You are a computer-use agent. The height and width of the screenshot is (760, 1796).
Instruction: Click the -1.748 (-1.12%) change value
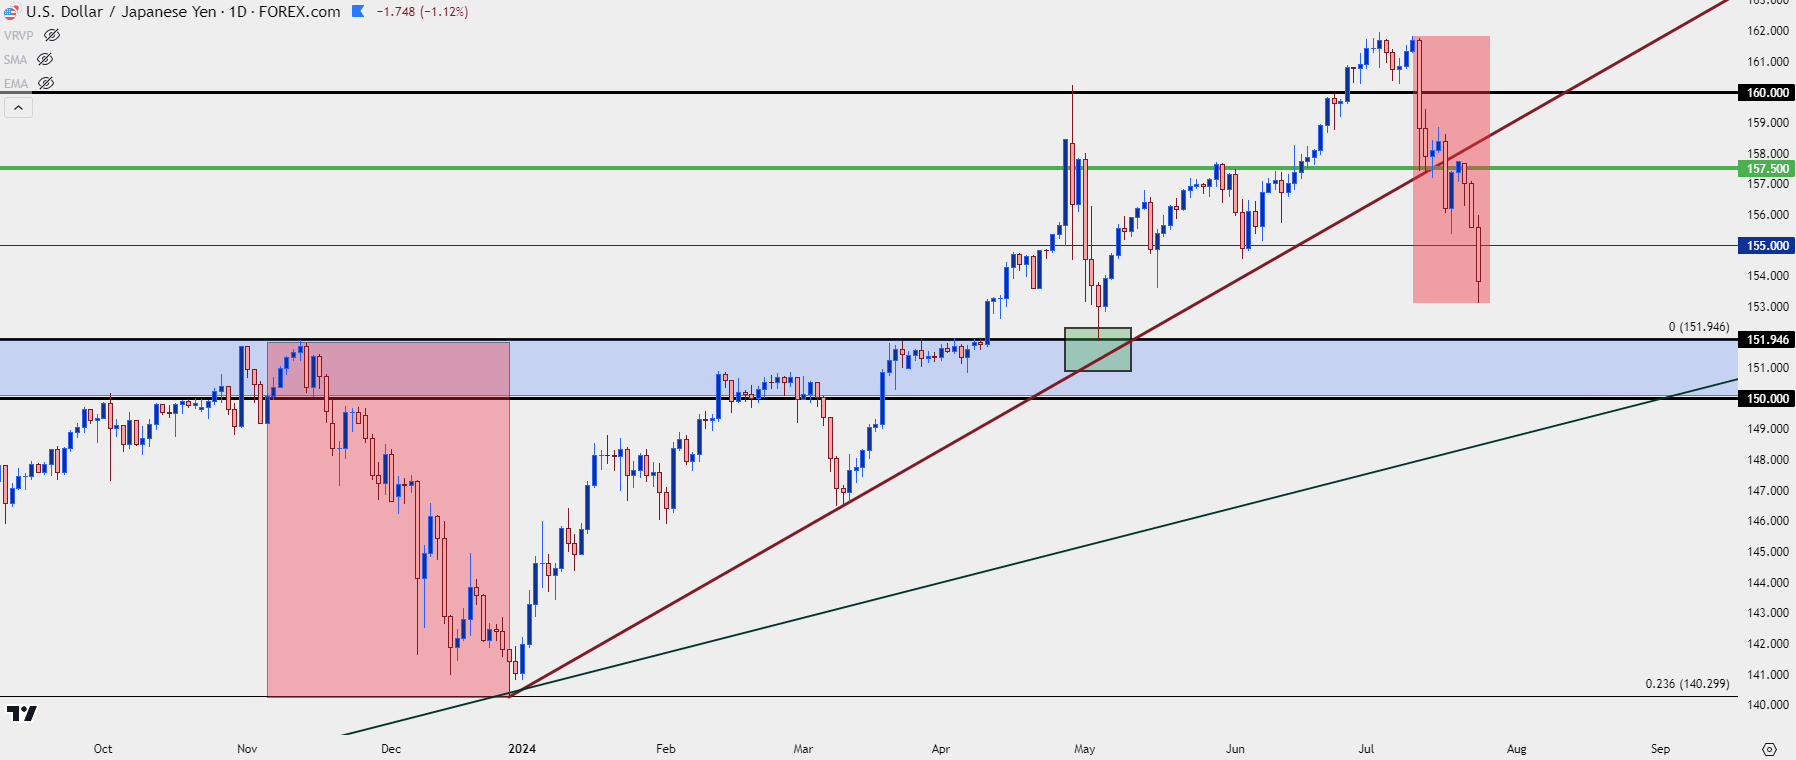422,12
